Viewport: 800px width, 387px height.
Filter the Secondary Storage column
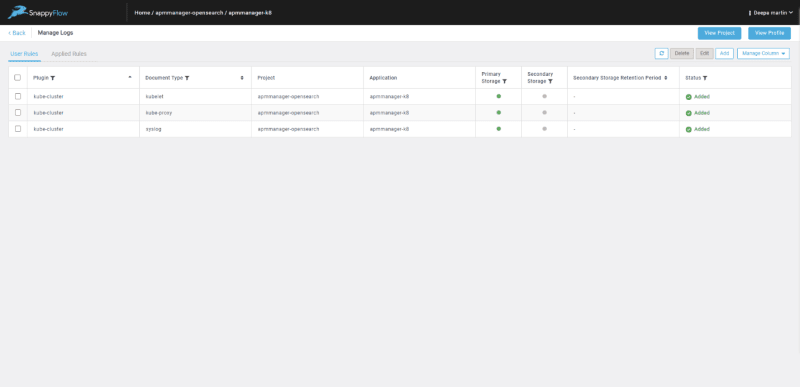[x=550, y=82]
